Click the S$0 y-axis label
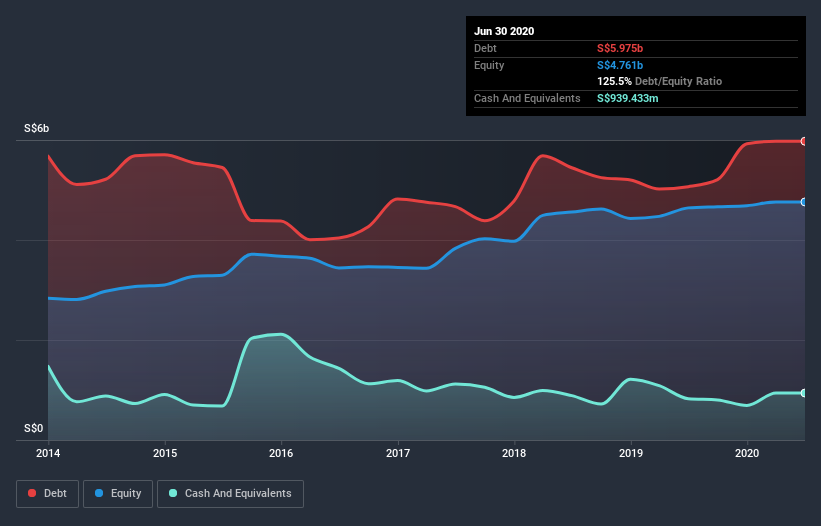The height and width of the screenshot is (526, 821). point(34,428)
